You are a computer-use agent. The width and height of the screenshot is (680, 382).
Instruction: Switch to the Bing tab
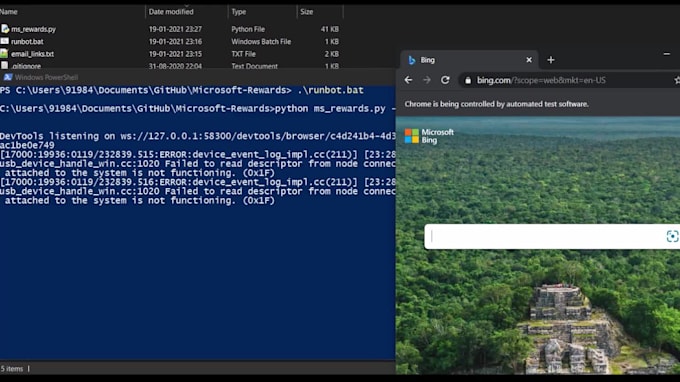click(469, 60)
